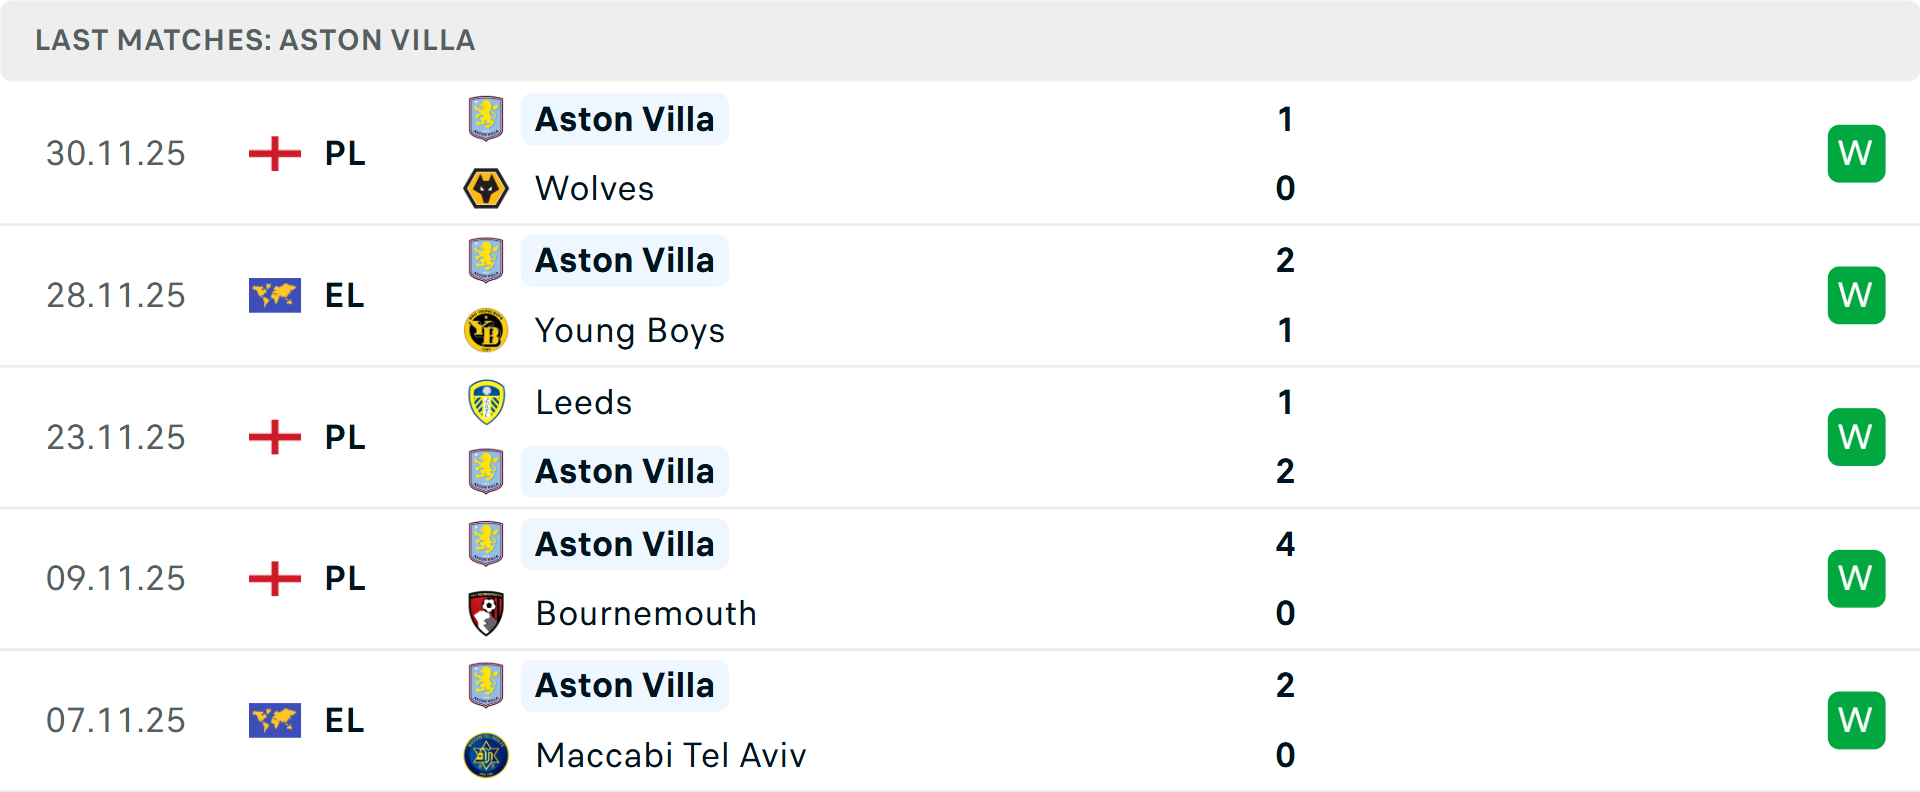Screen dimensions: 1920x792
Task: Click the England flag on the Leeds match row
Action: pos(273,437)
